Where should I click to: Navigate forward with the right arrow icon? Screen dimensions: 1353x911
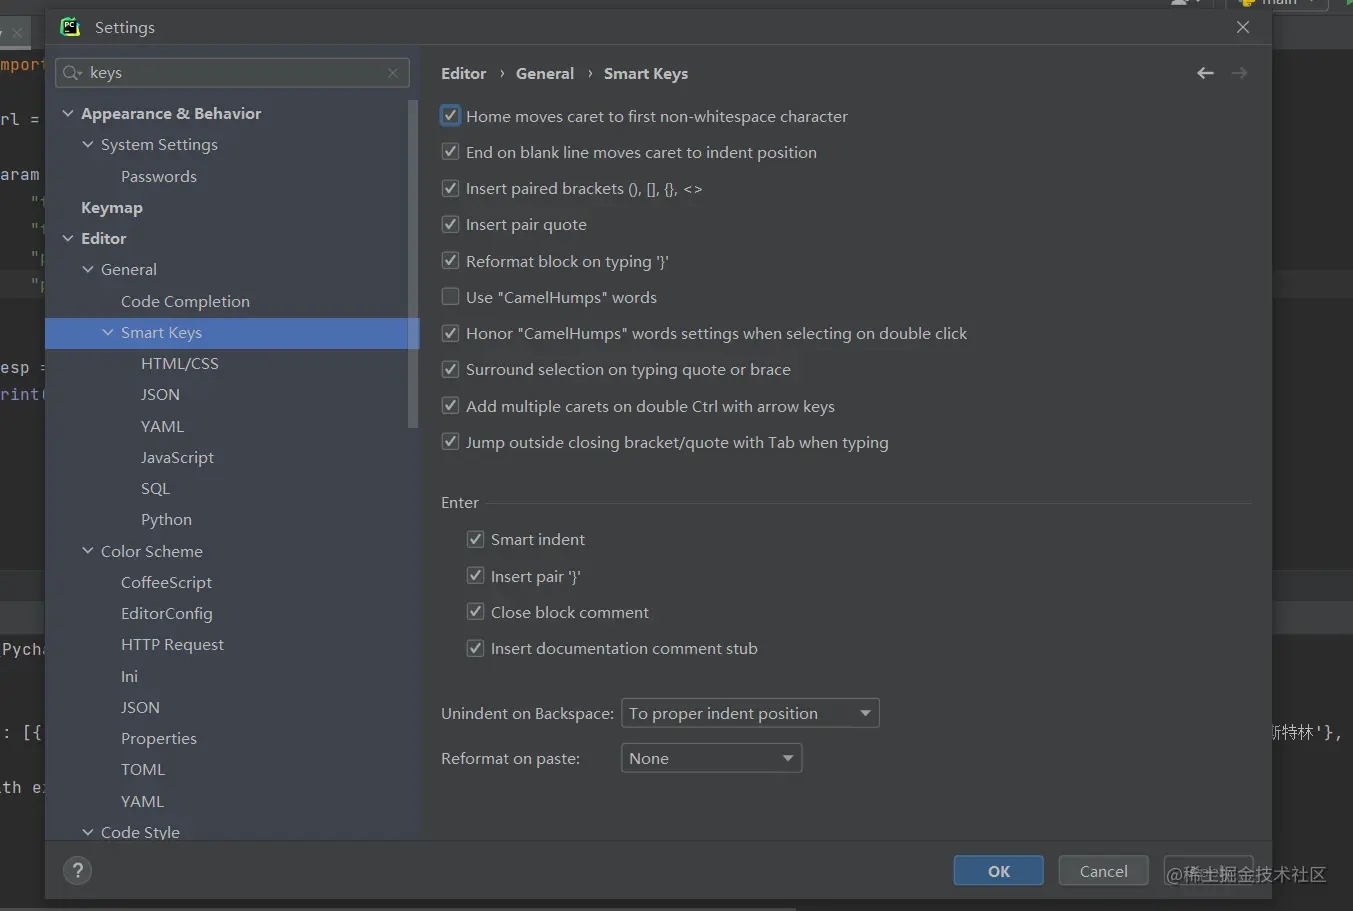pyautogui.click(x=1239, y=73)
